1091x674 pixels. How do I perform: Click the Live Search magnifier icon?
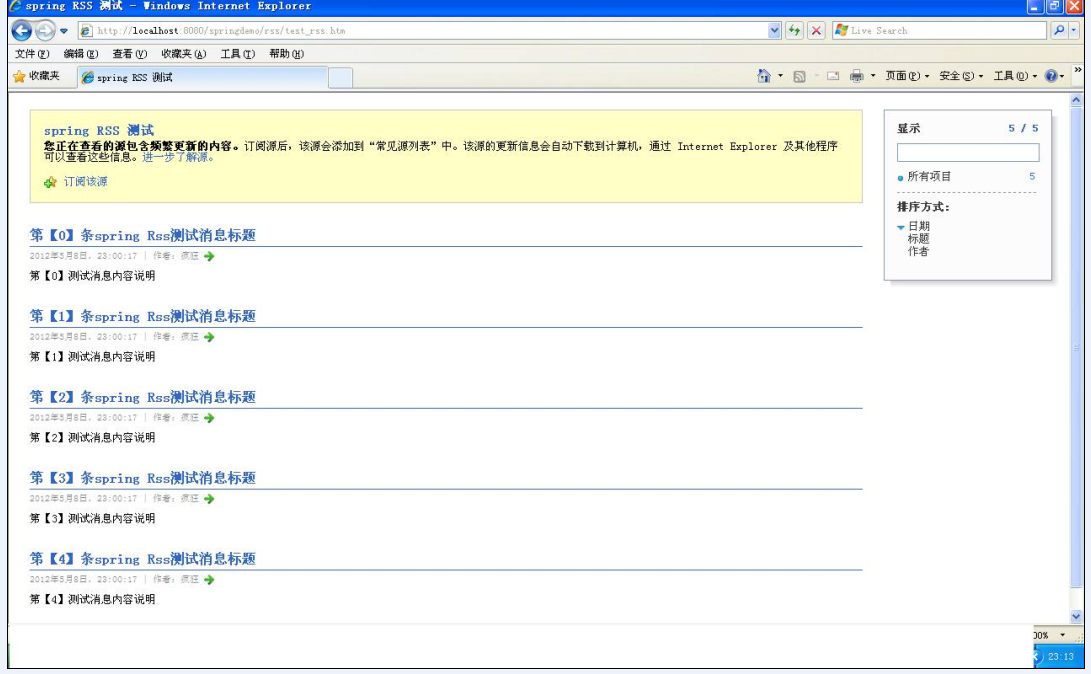tap(1059, 31)
